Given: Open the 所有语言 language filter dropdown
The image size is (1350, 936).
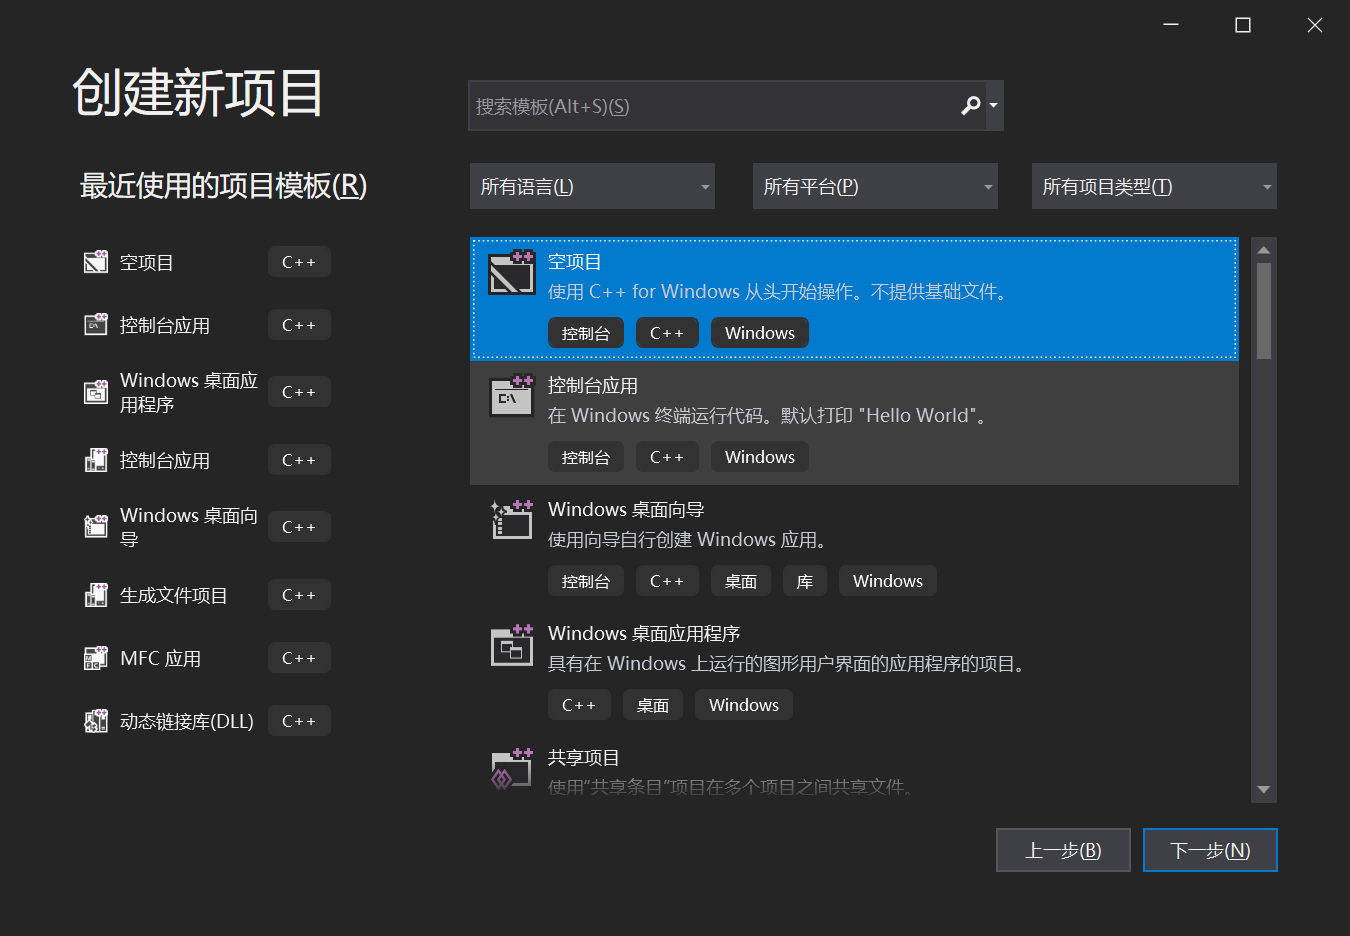Looking at the screenshot, I should click(x=592, y=186).
